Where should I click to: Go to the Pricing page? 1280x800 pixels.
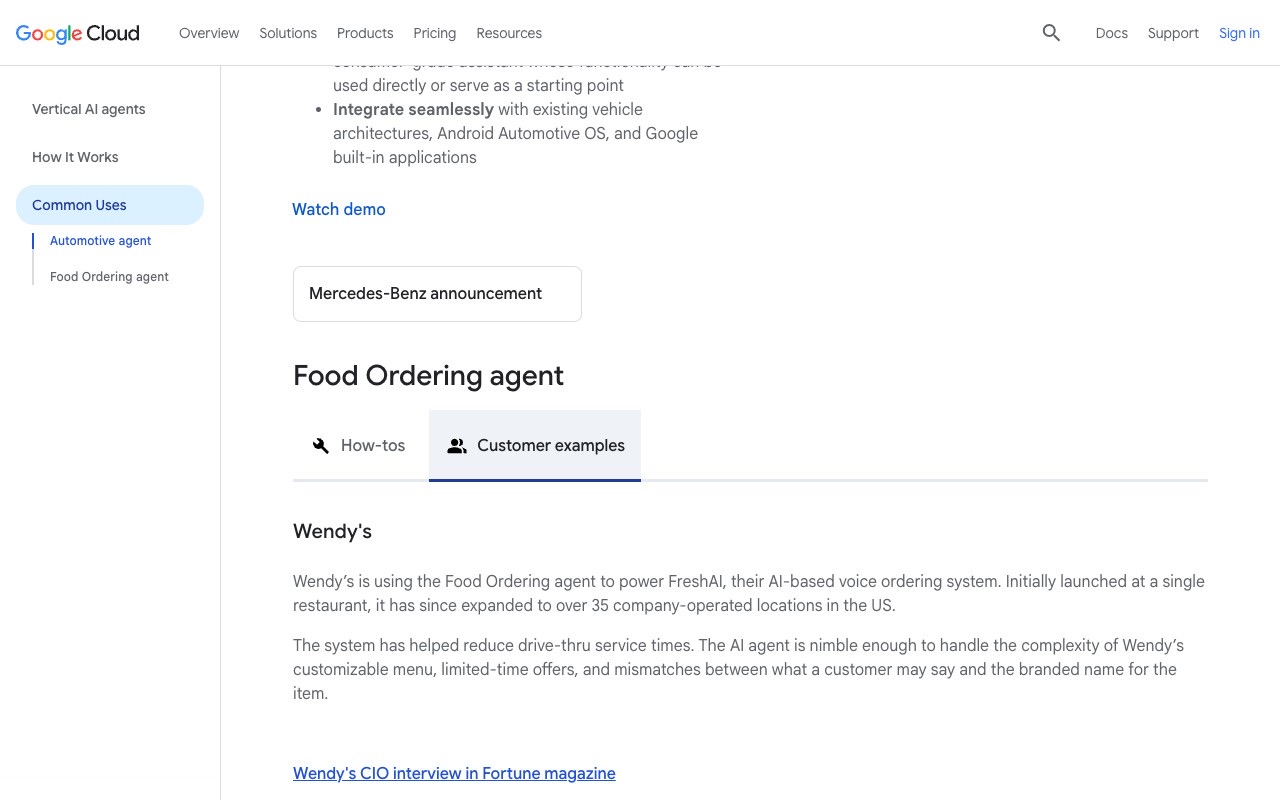[435, 33]
